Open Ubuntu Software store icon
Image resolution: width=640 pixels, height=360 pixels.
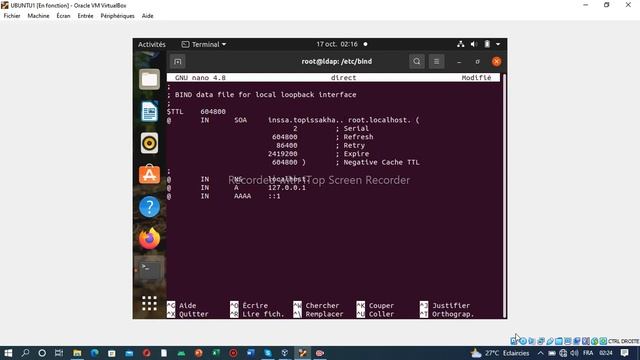(x=149, y=175)
